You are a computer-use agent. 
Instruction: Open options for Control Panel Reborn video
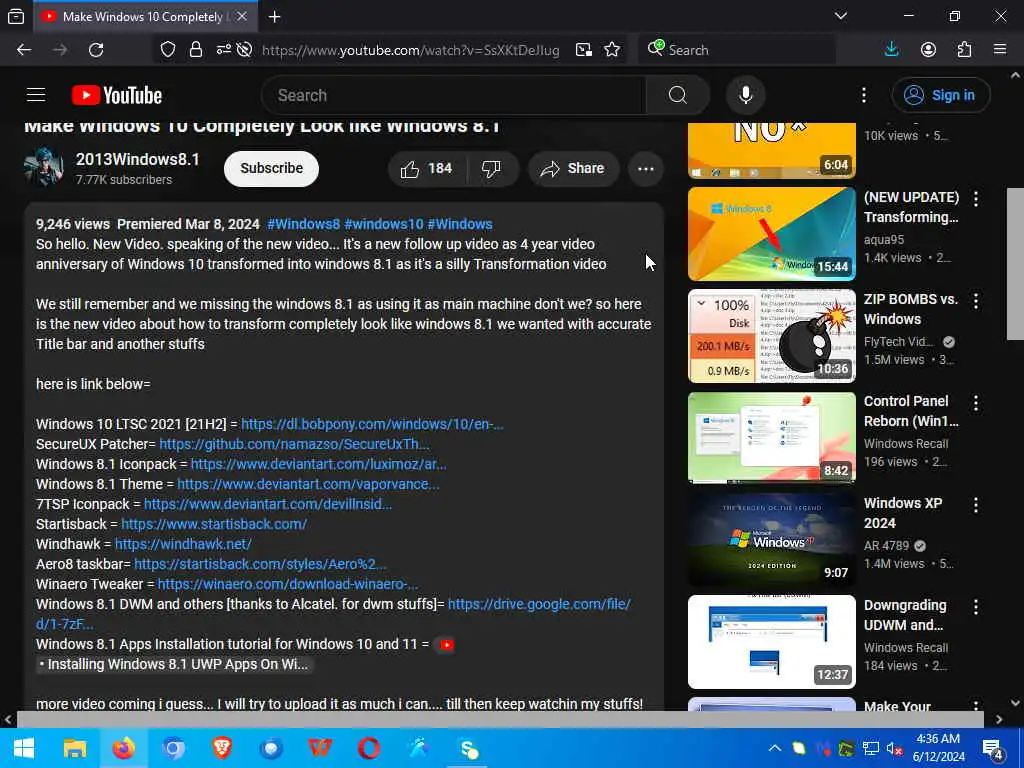coord(976,402)
